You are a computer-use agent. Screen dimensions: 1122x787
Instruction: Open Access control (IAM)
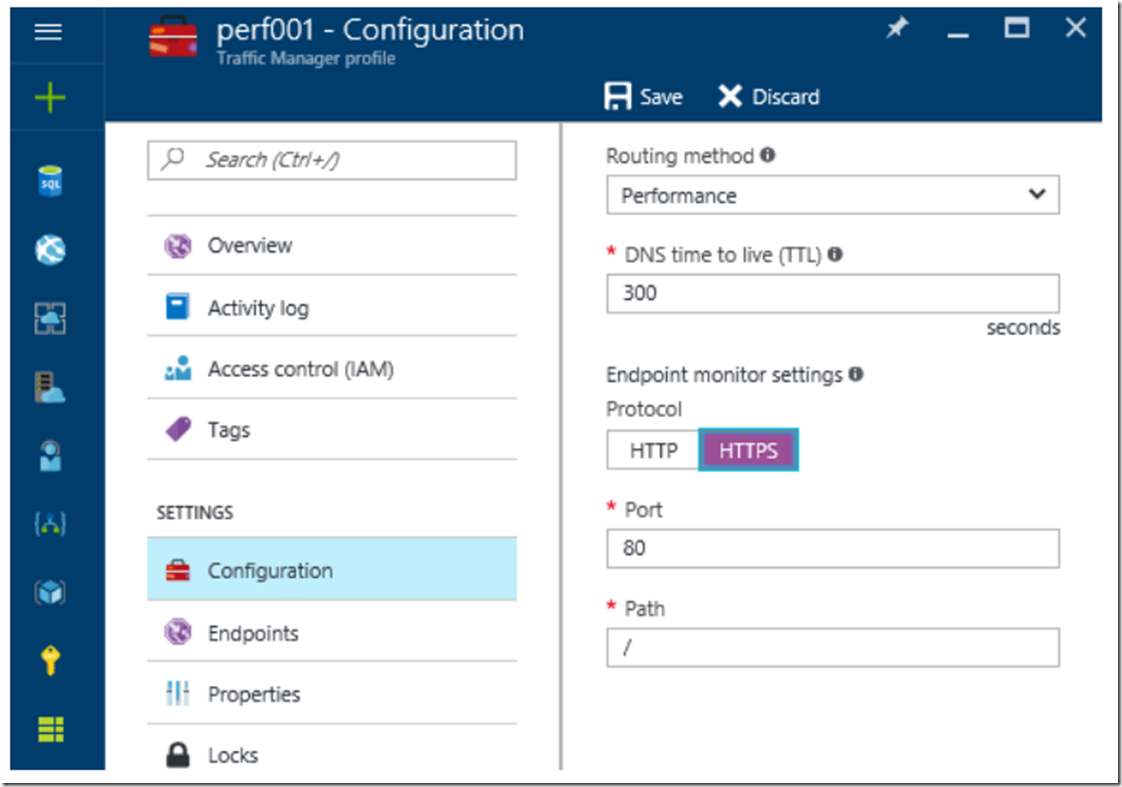click(332, 369)
